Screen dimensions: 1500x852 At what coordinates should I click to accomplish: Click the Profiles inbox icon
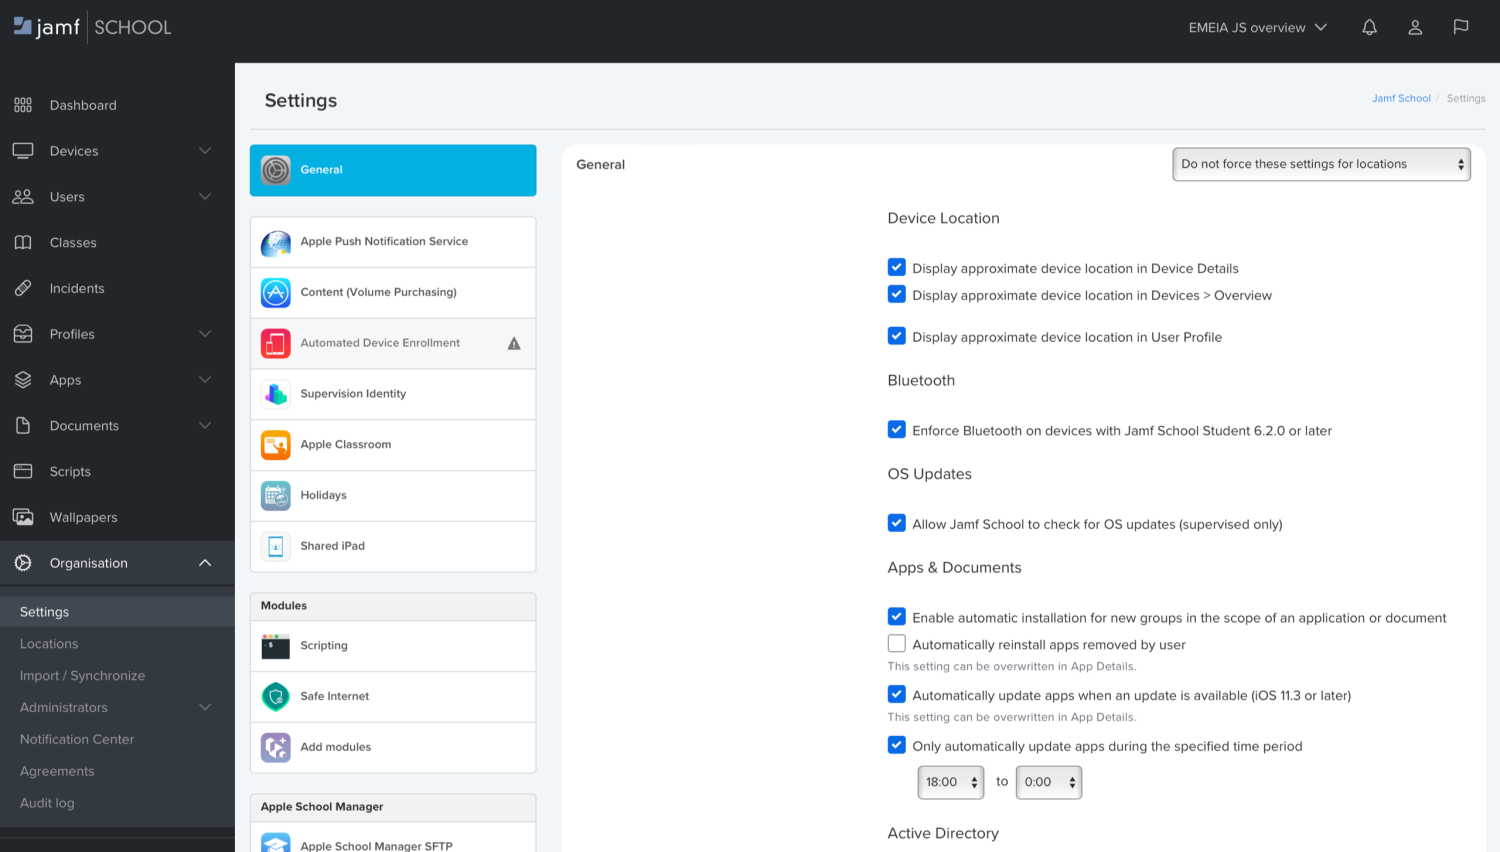(x=23, y=334)
